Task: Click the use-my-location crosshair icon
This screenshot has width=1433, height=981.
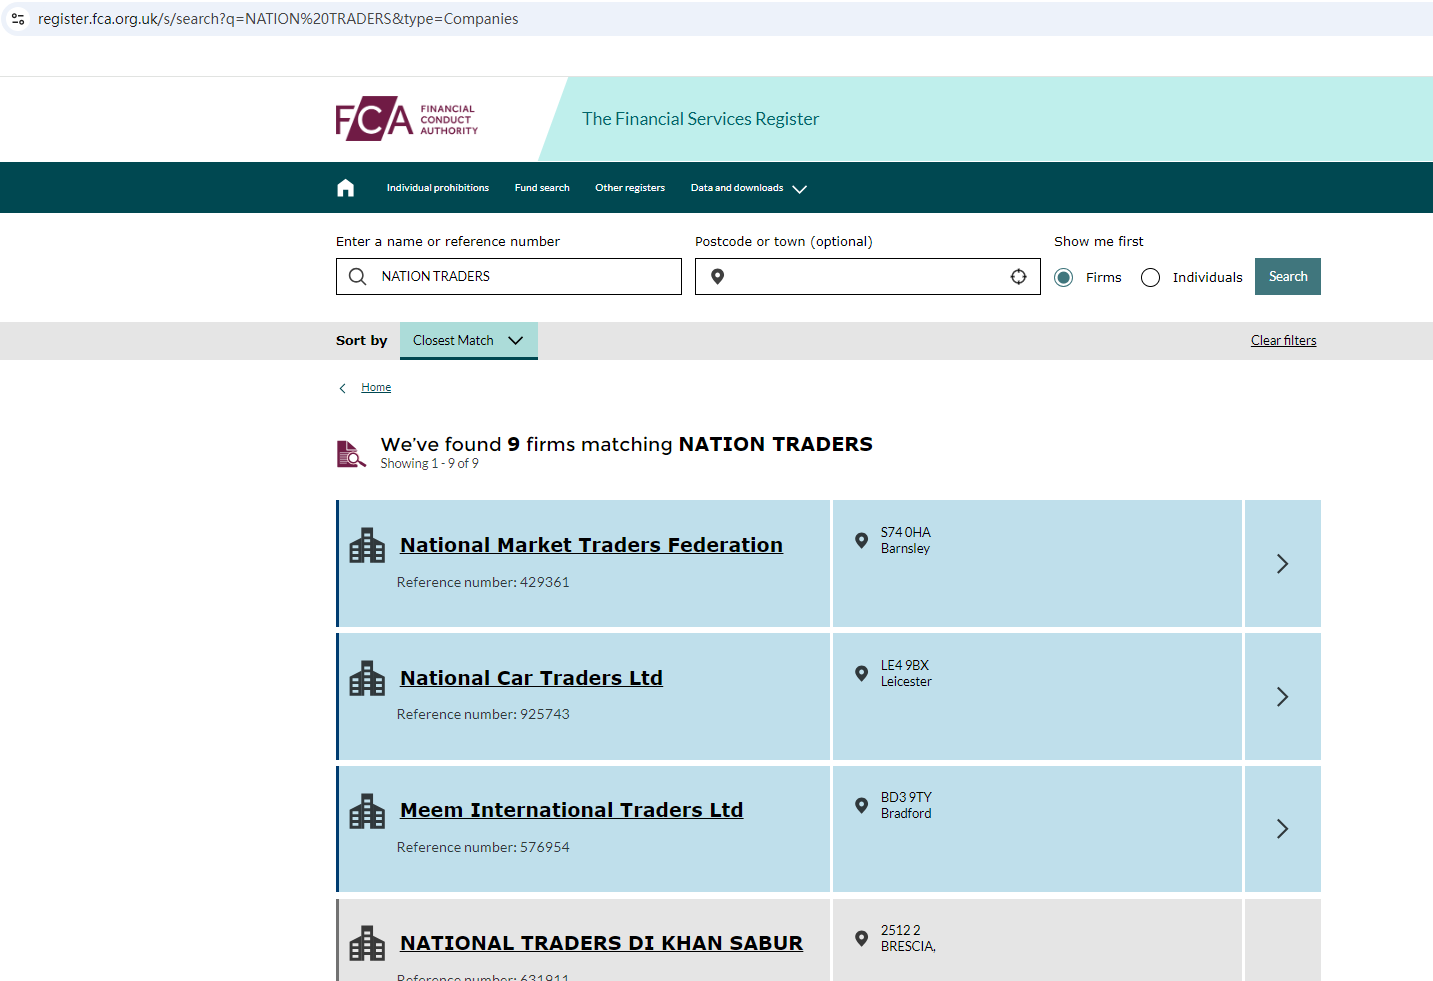Action: coord(1018,277)
